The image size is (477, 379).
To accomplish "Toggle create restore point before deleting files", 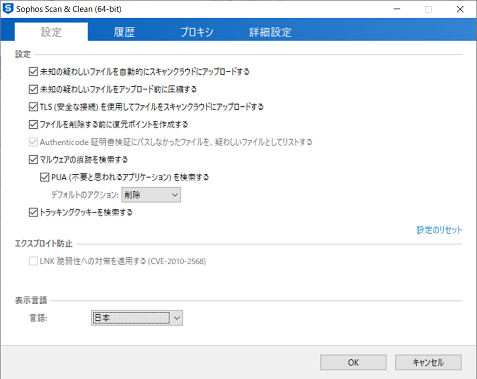I will click(x=33, y=125).
